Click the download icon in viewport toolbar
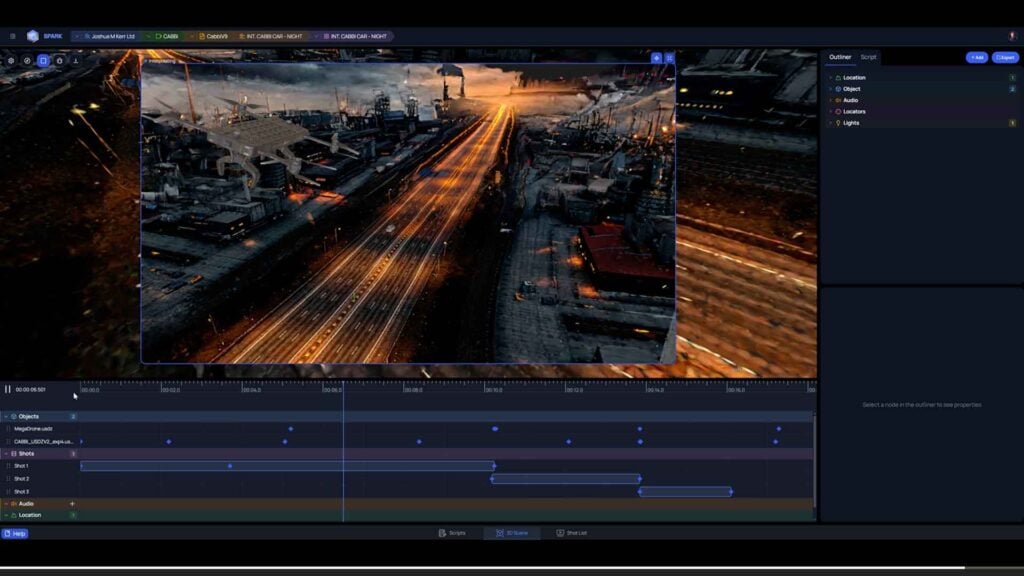This screenshot has height=576, width=1024. point(75,61)
